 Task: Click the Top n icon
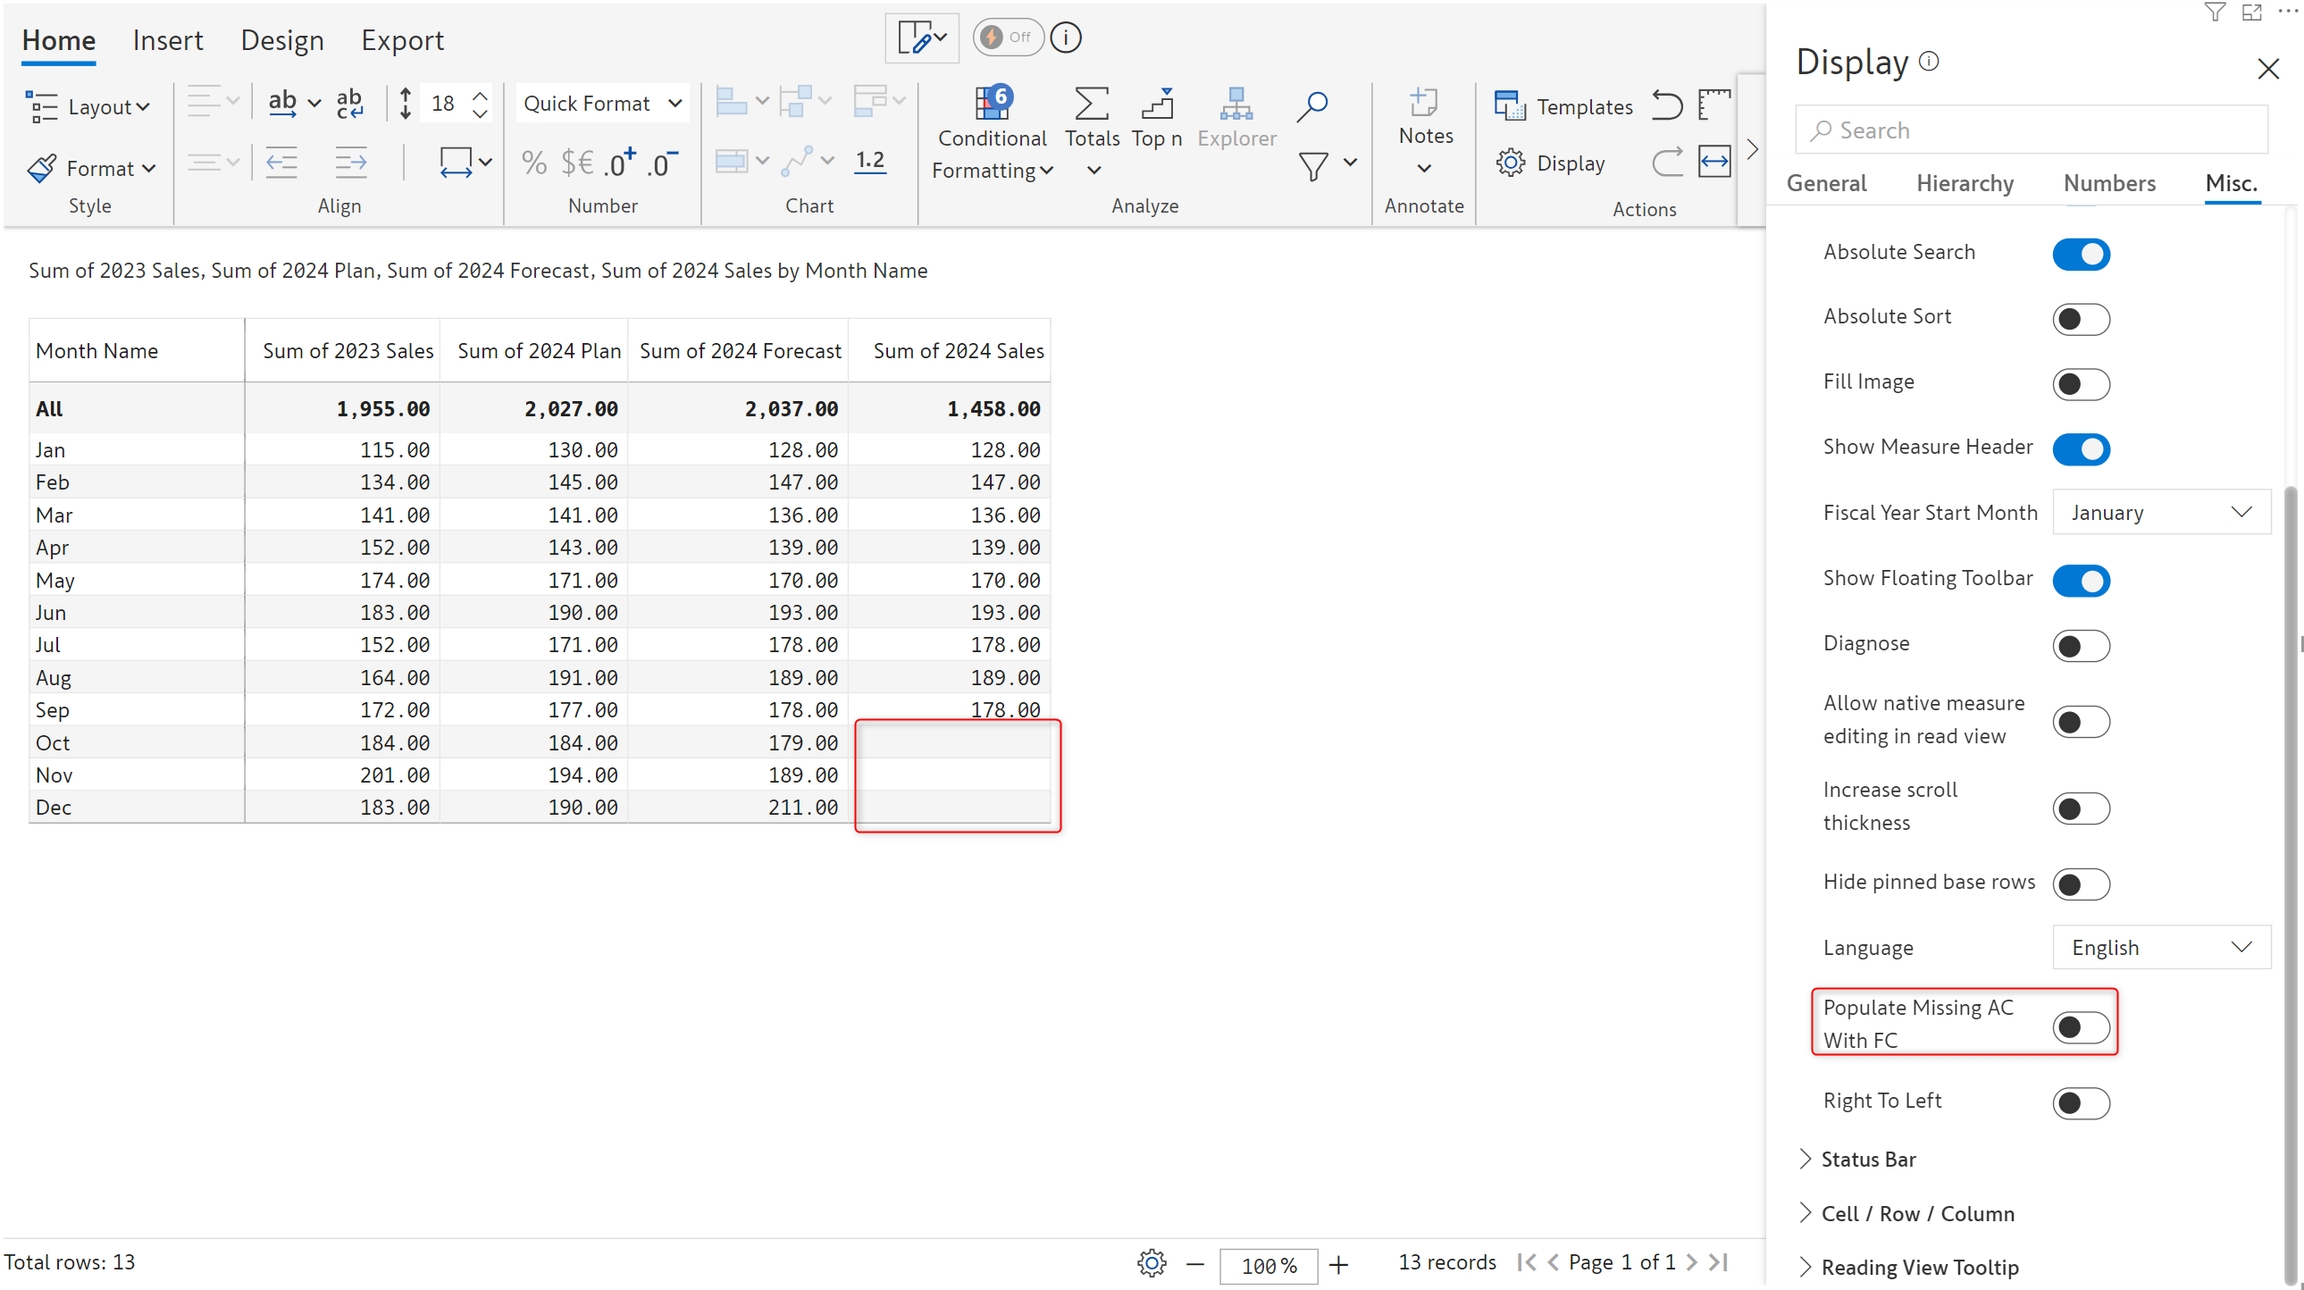point(1156,104)
